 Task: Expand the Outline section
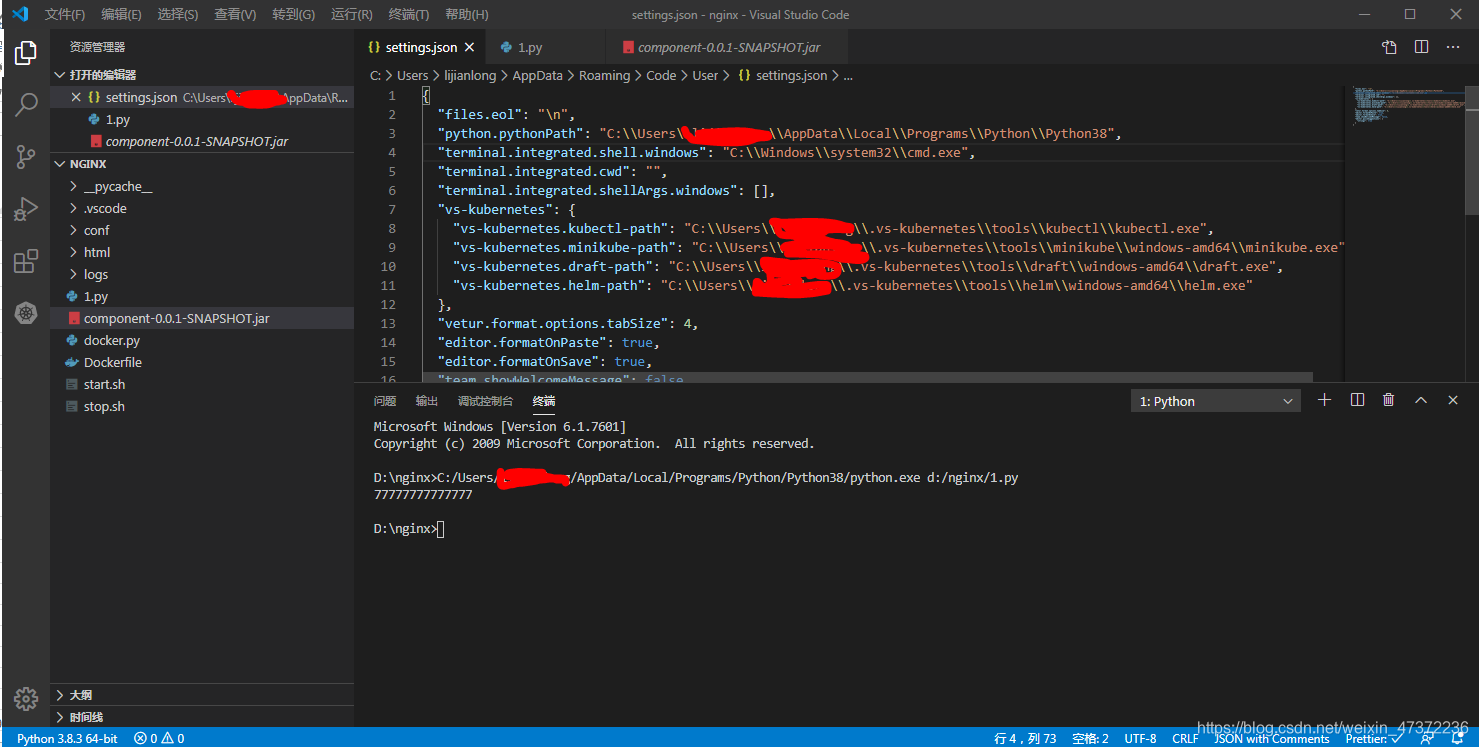click(202, 695)
